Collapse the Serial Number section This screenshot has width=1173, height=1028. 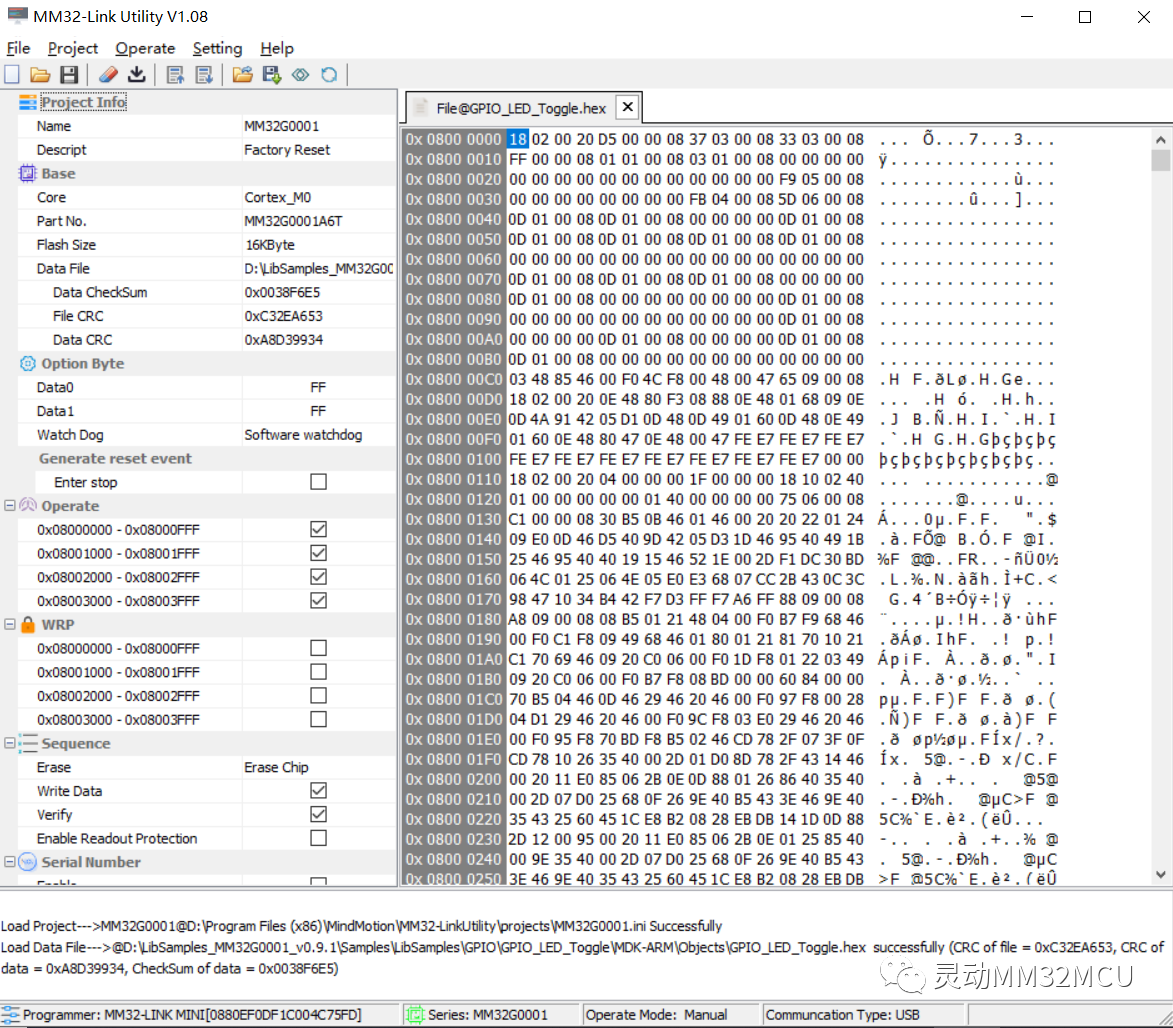click(x=10, y=862)
